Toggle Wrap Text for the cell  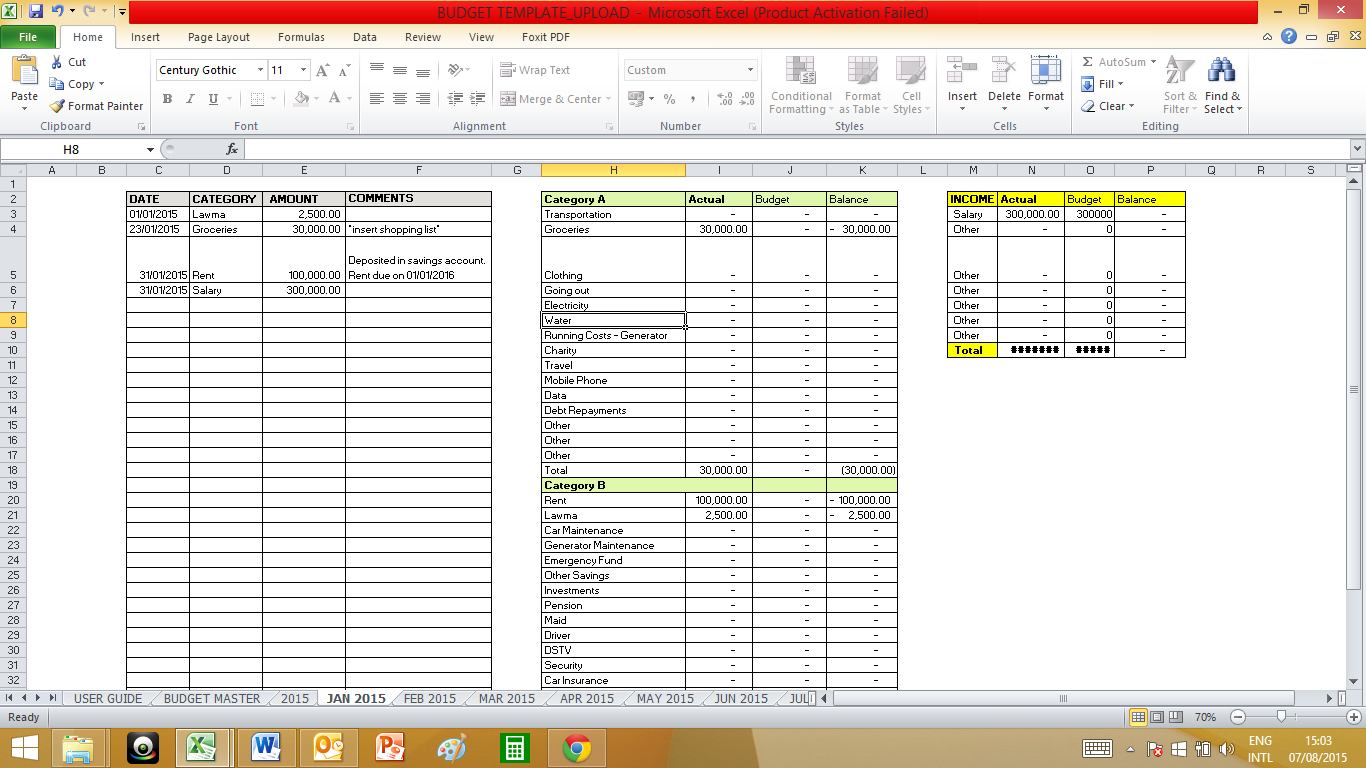535,70
